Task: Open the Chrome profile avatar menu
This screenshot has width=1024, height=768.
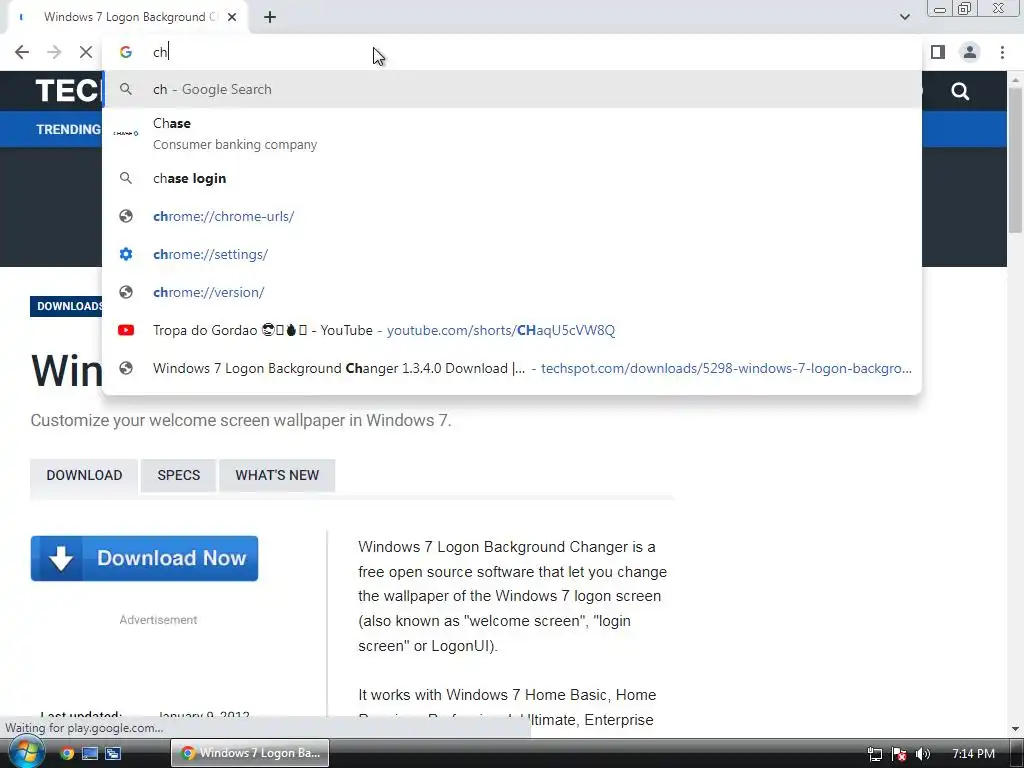Action: [970, 52]
